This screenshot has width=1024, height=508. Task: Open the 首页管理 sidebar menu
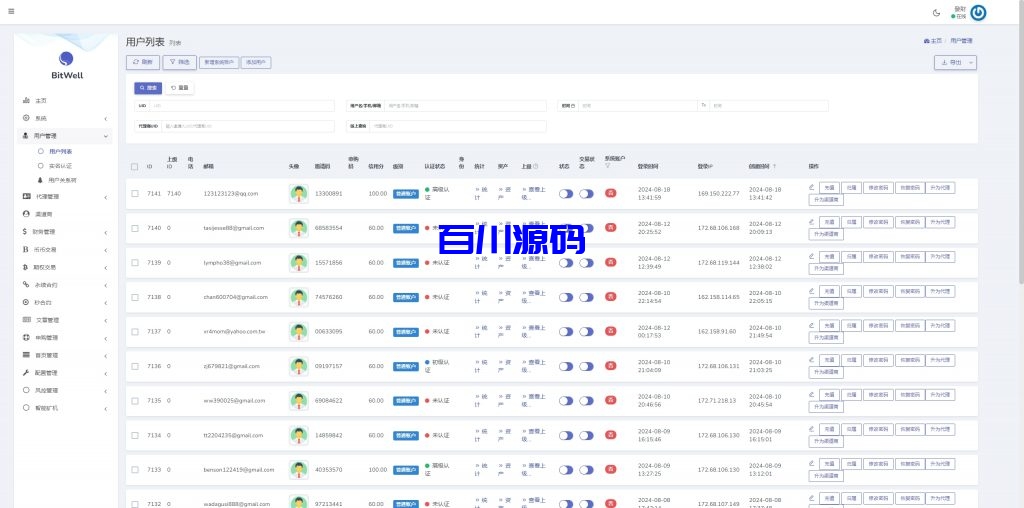click(x=64, y=355)
